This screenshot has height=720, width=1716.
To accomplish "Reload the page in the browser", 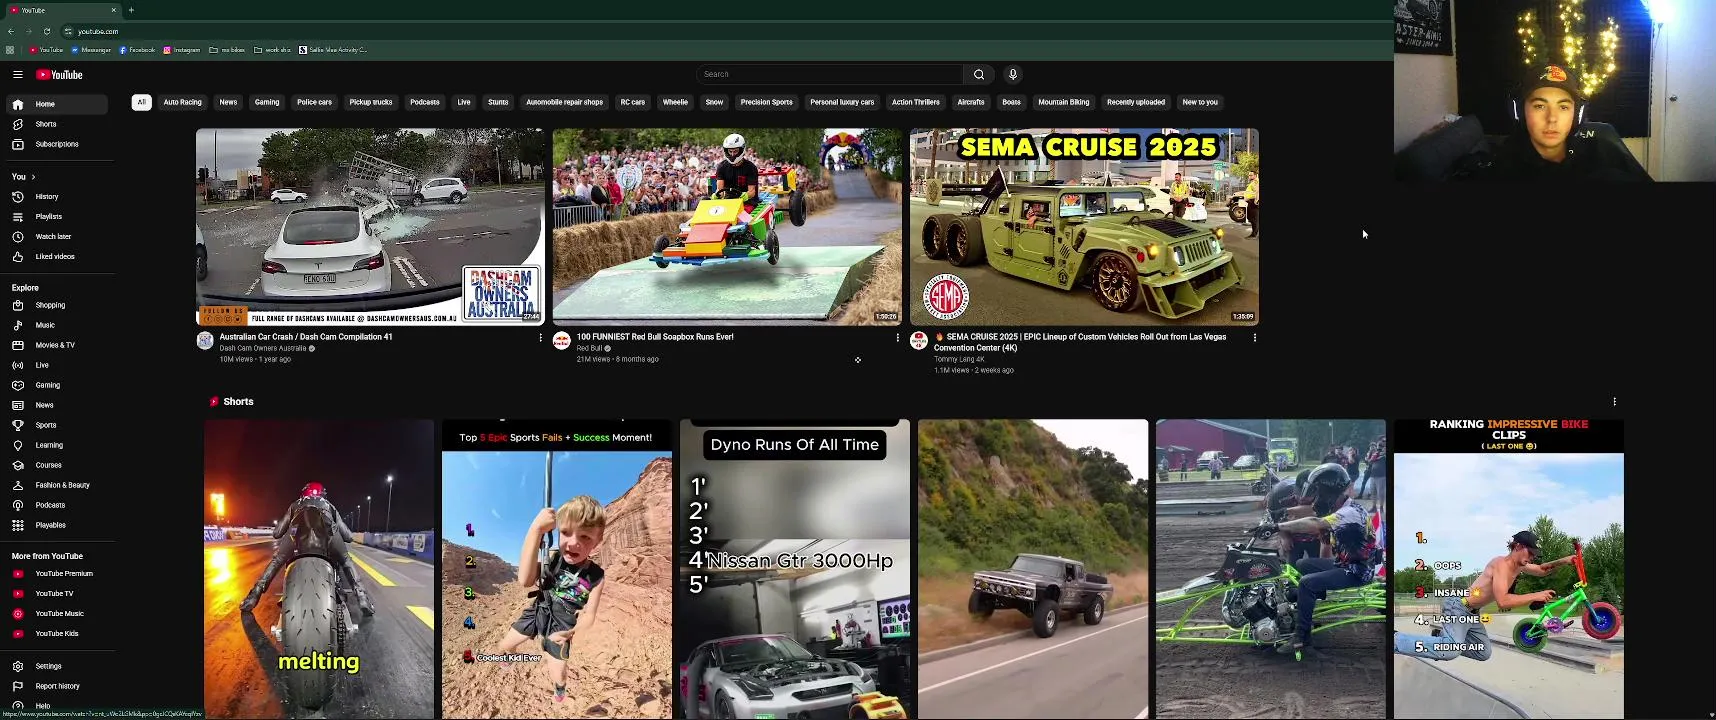I will (46, 31).
